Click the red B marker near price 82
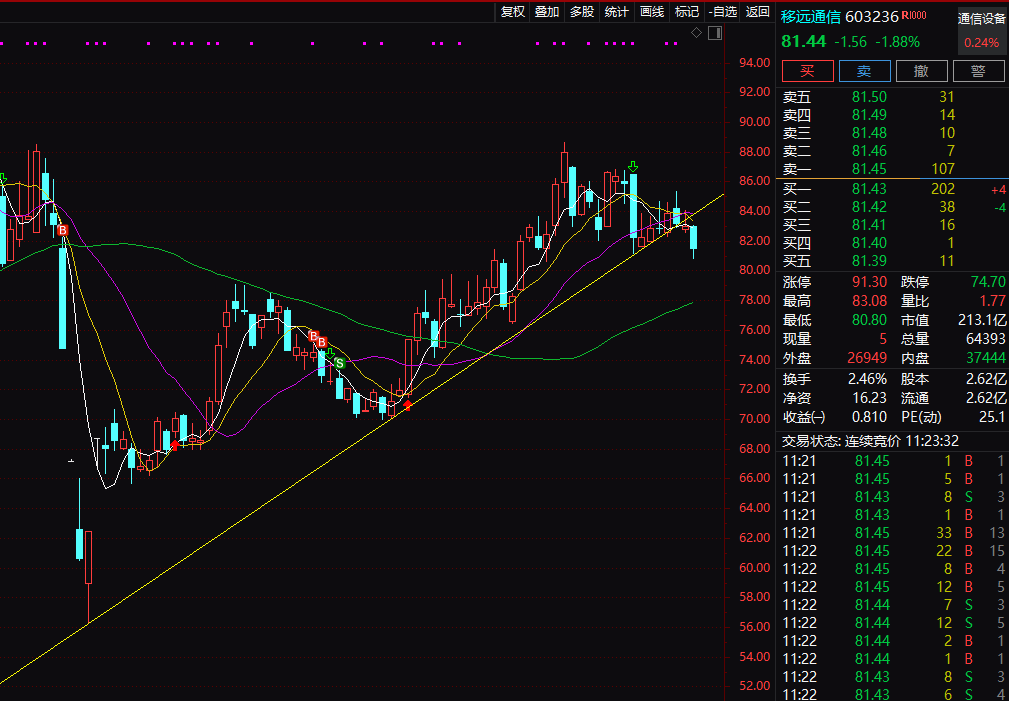Image resolution: width=1009 pixels, height=701 pixels. pos(62,230)
